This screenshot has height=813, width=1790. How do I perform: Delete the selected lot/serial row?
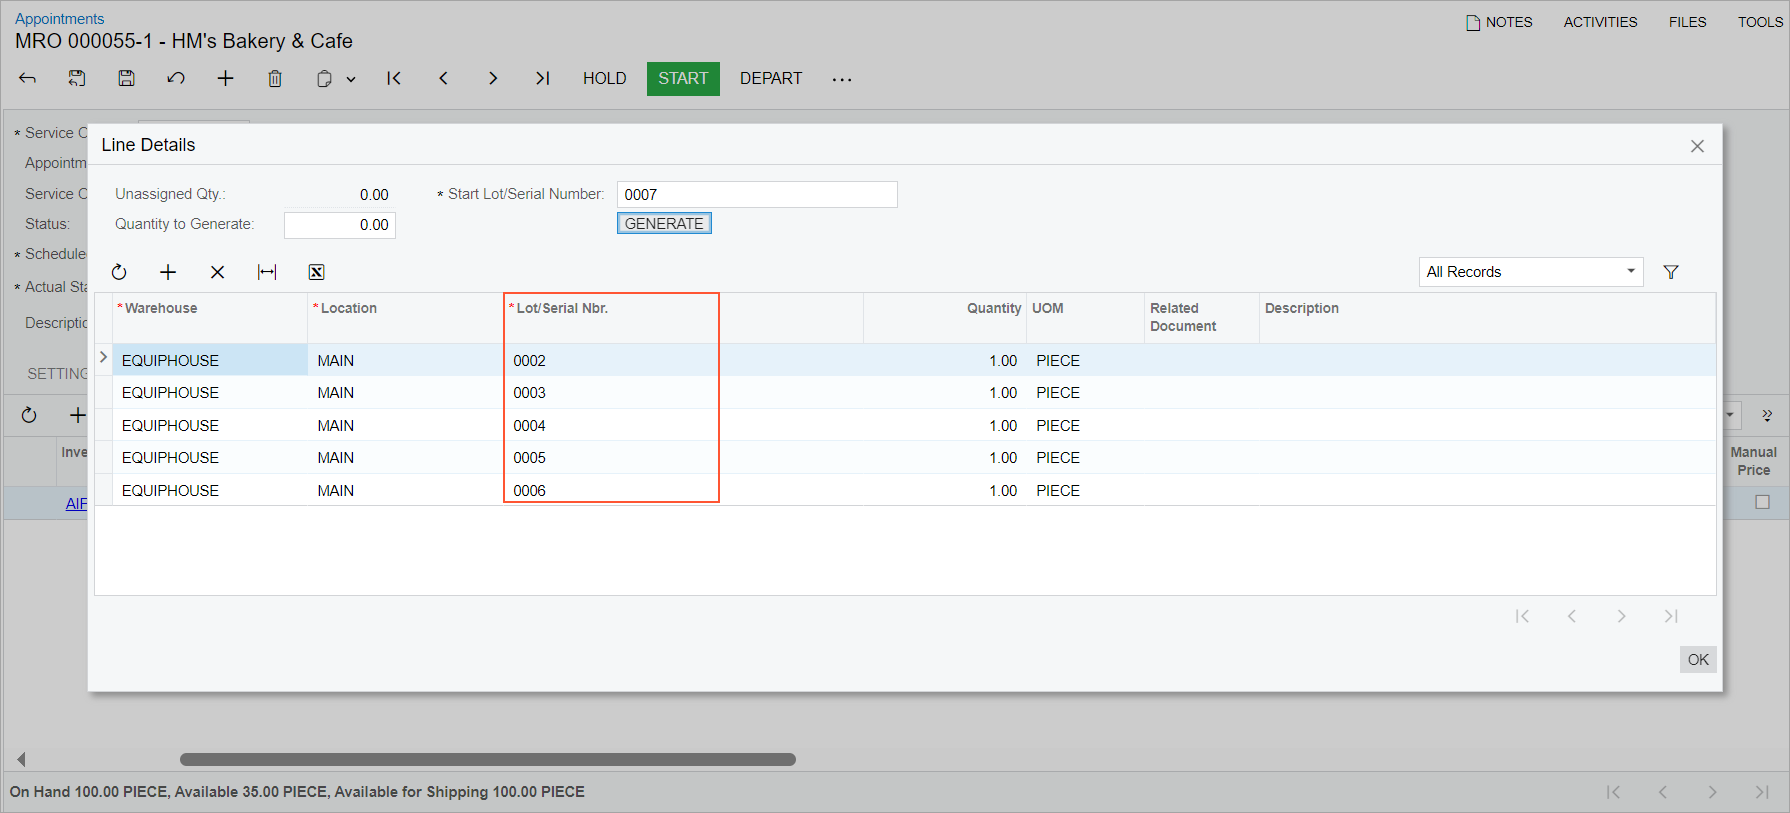(x=217, y=272)
